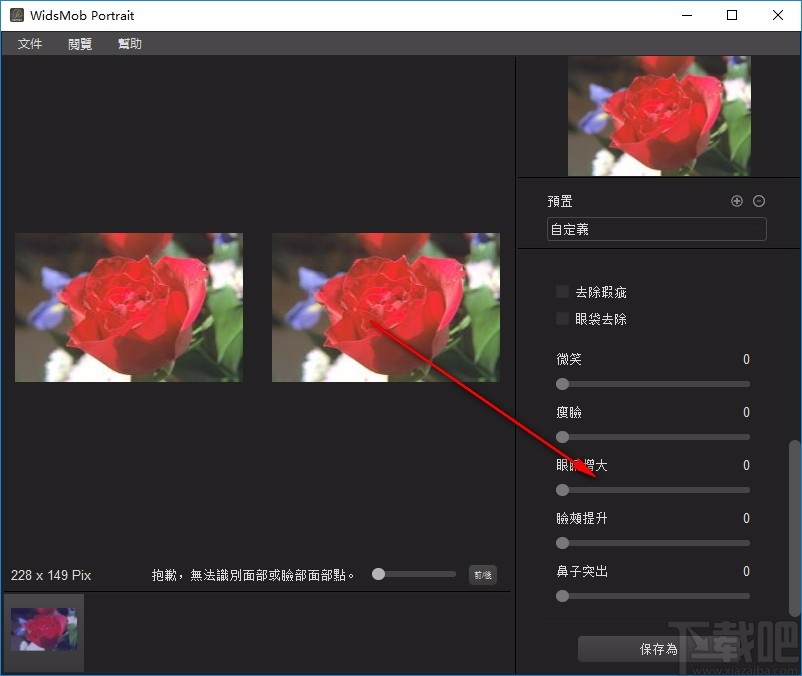The height and width of the screenshot is (676, 802).
Task: Remove preset with the minus icon
Action: pos(759,201)
